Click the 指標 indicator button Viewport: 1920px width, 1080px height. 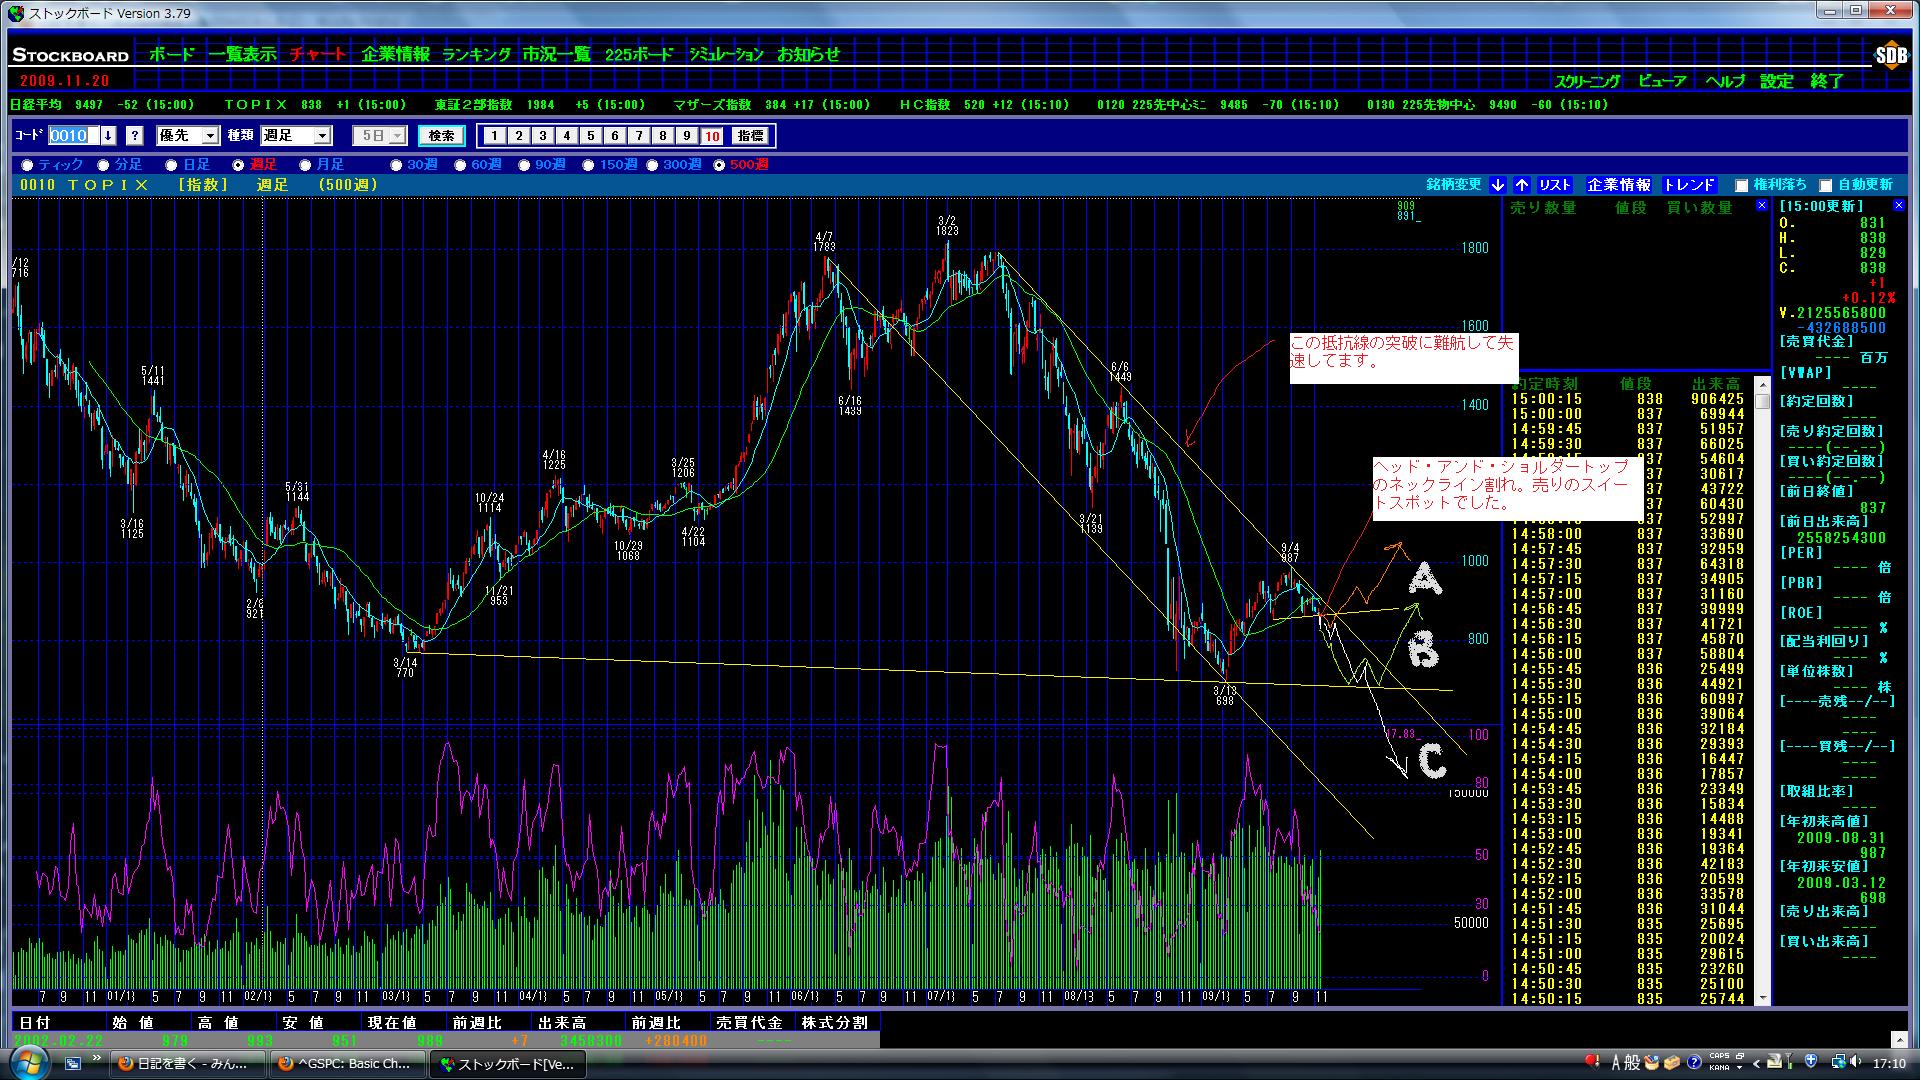(750, 136)
